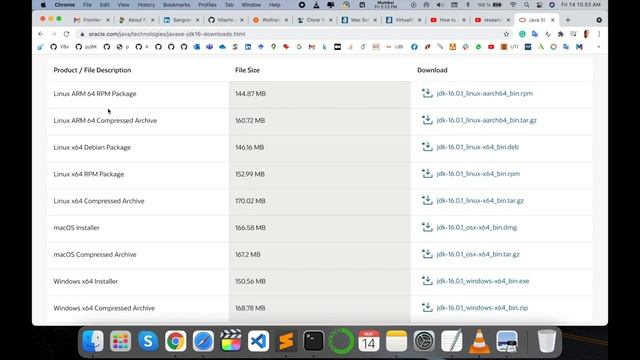Click download icon beside jdk-16.0.1_osx-x64_bin.tar.gz
Screen dimensions: 640x360
coord(427,254)
